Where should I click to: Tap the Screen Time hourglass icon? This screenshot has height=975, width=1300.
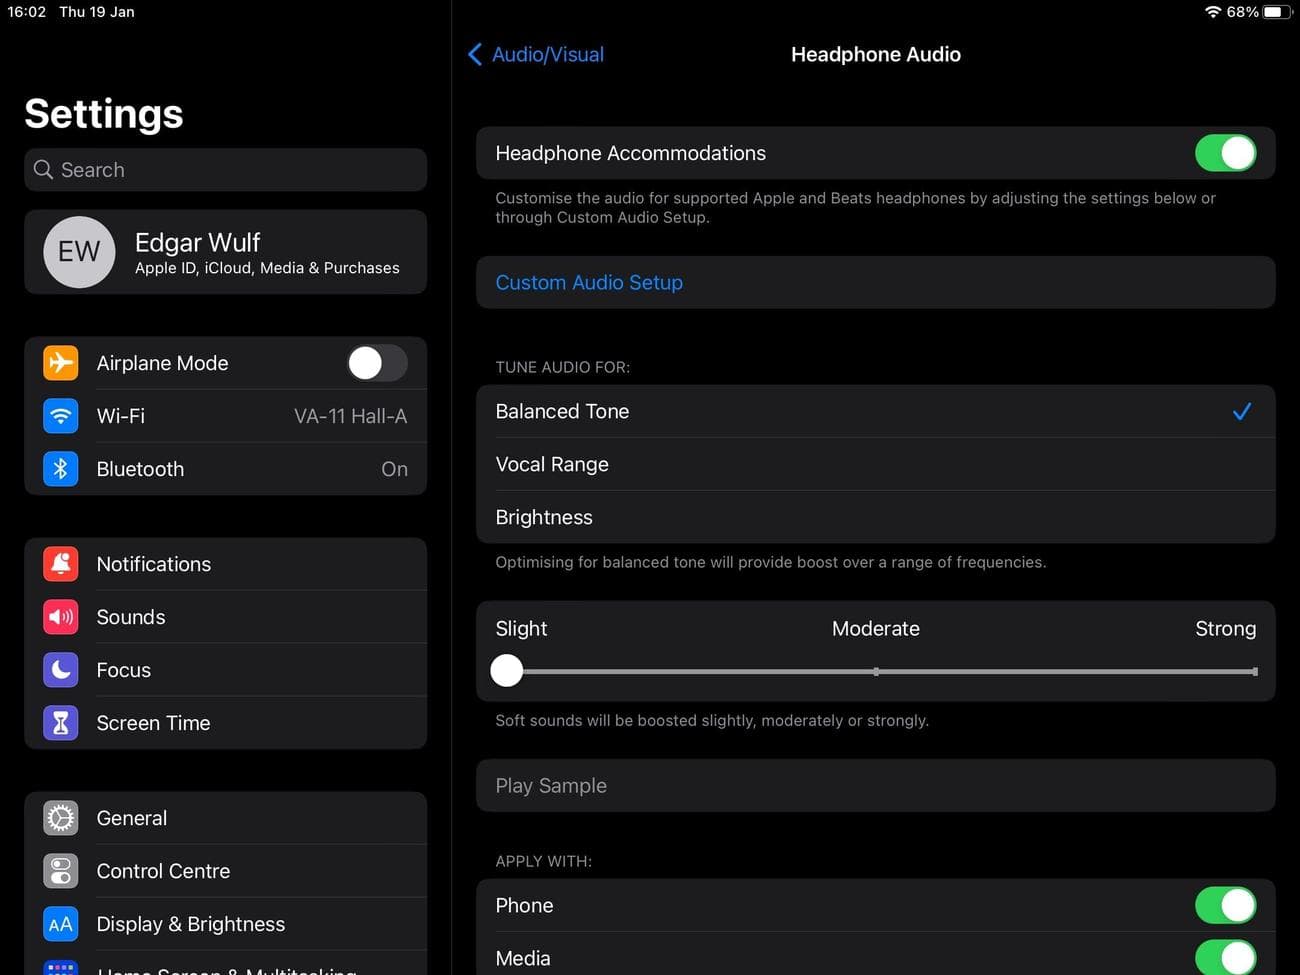(61, 723)
